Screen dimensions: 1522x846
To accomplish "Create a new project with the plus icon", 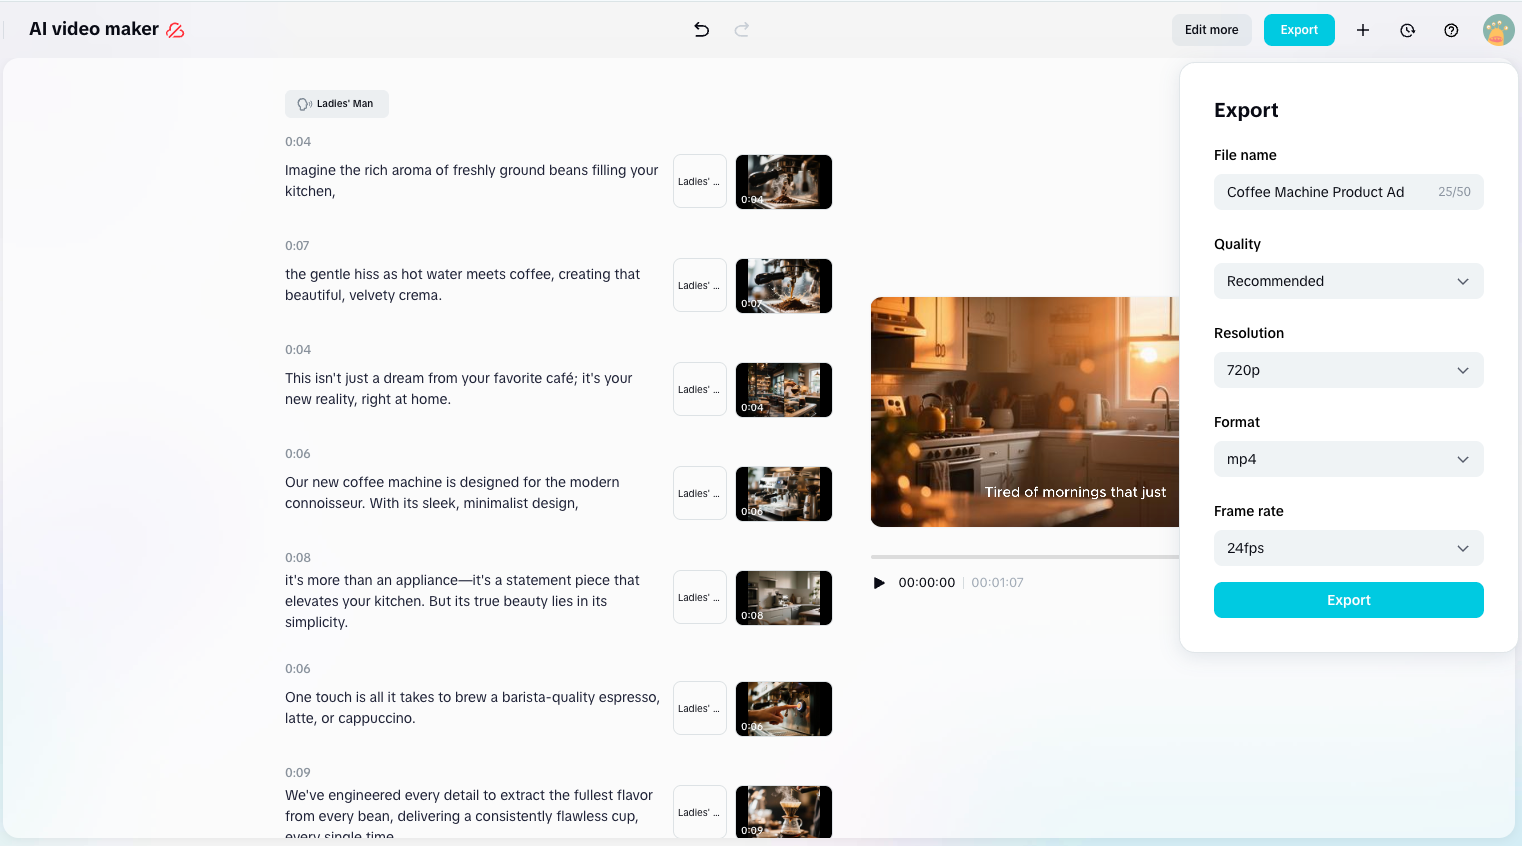I will 1363,30.
